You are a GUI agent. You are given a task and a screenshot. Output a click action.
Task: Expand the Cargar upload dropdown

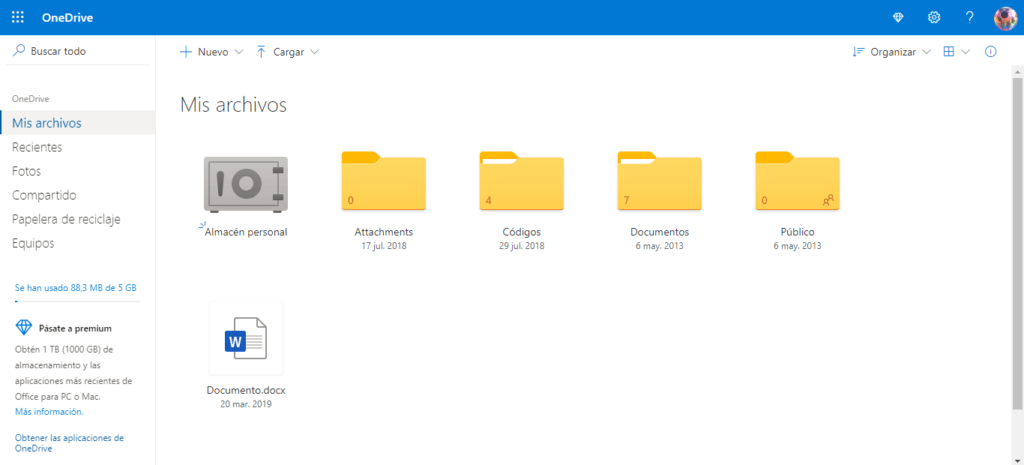[288, 52]
